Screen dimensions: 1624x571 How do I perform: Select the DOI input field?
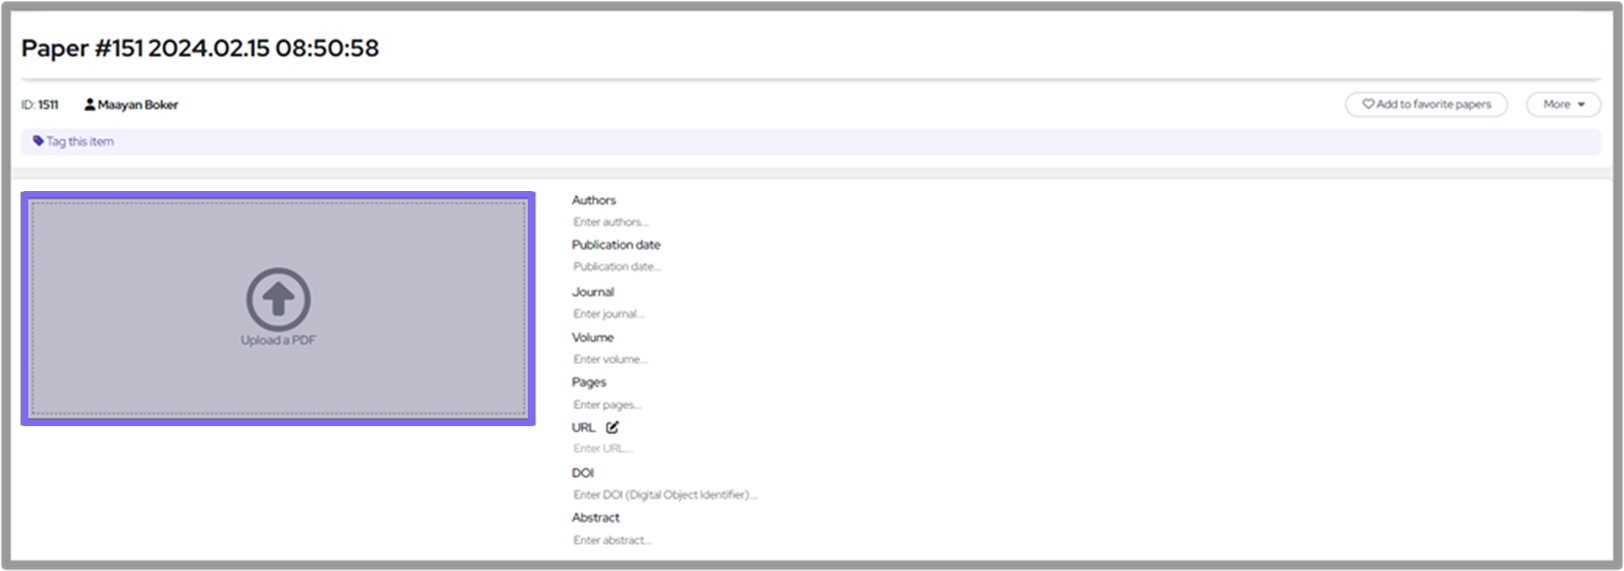(665, 495)
